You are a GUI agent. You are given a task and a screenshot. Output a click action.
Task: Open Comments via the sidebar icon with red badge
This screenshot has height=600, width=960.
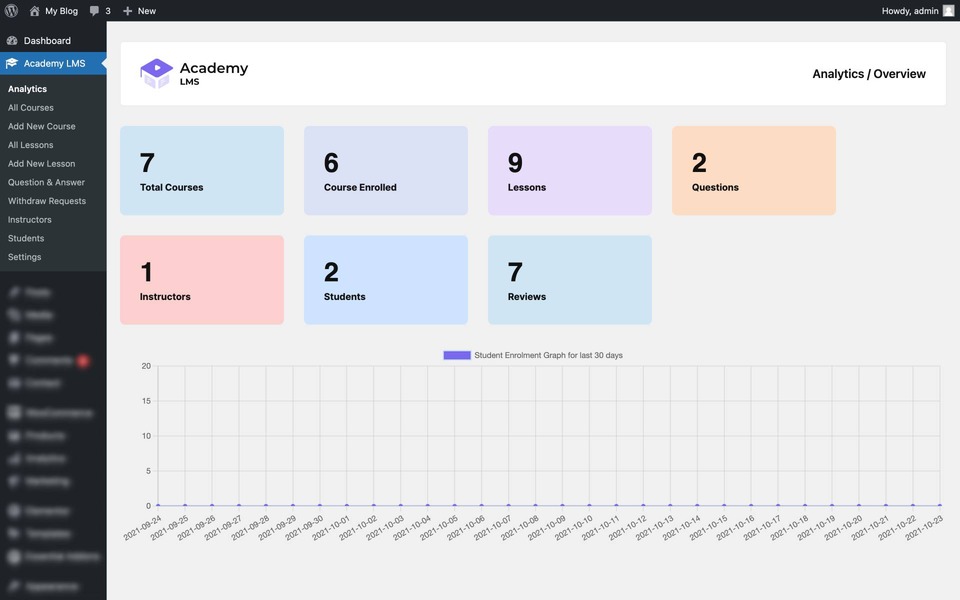coord(13,360)
